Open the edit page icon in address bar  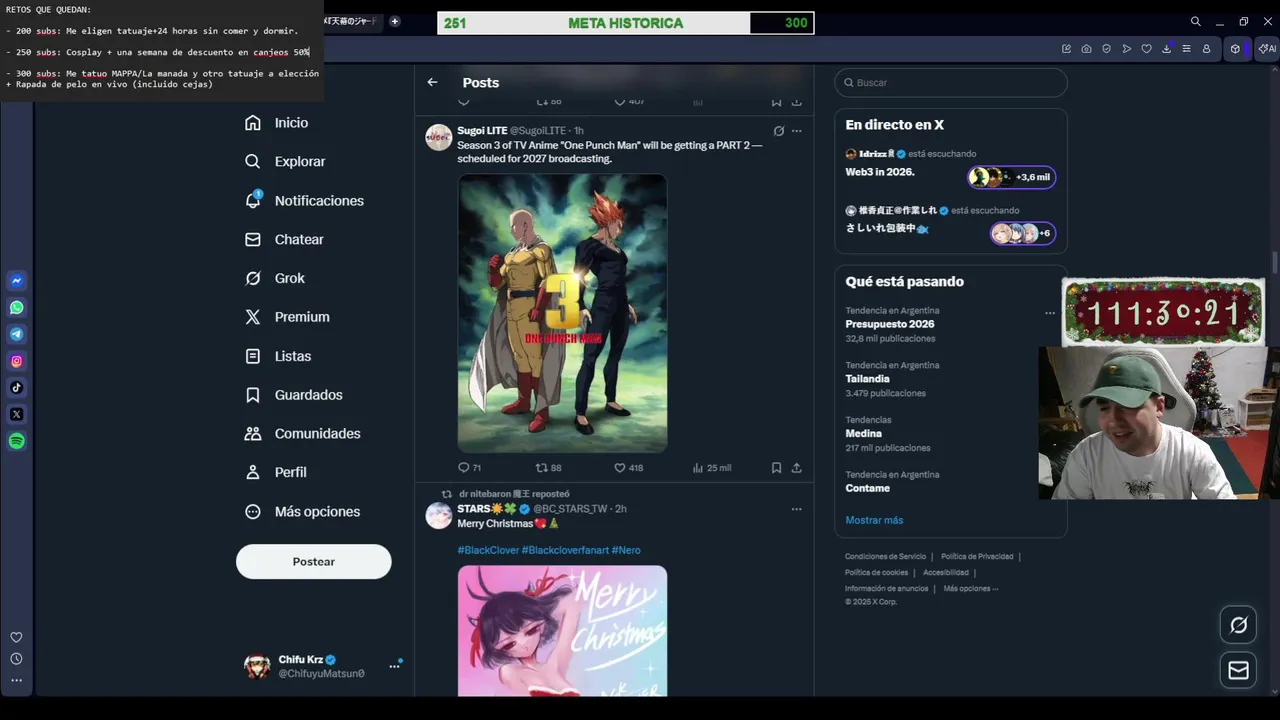[x=1066, y=49]
